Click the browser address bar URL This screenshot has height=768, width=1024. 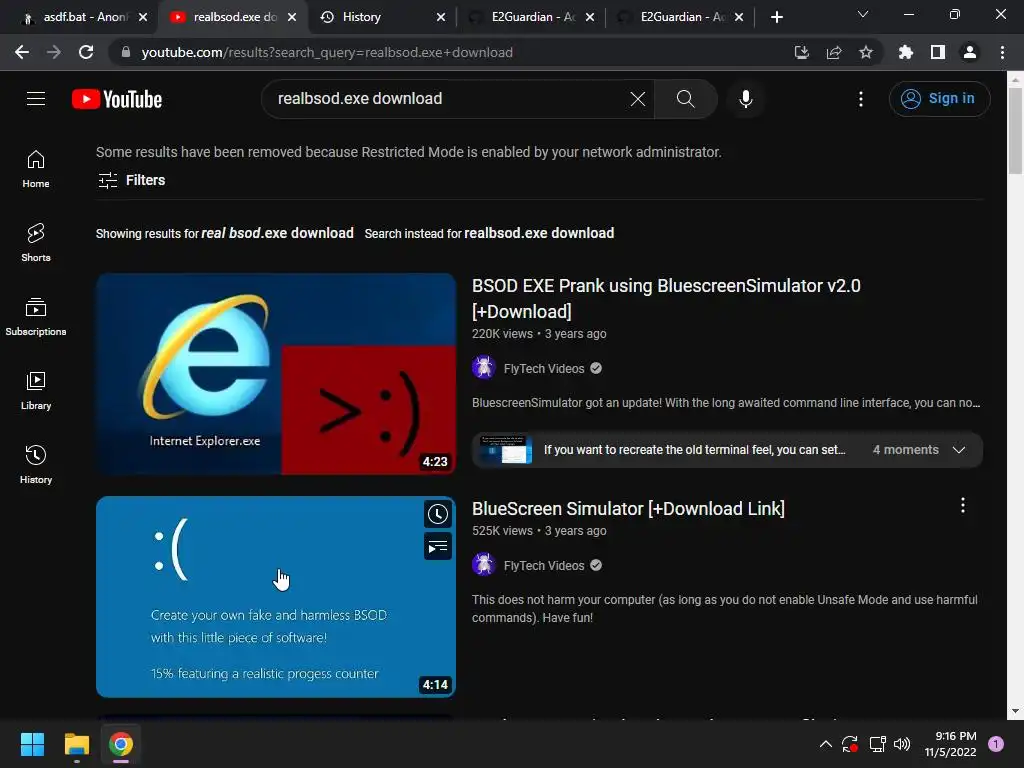coord(327,52)
